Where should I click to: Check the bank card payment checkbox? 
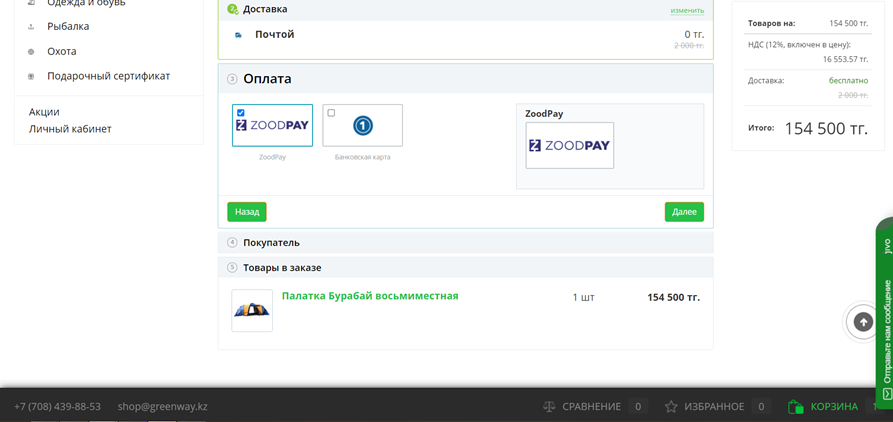(x=331, y=113)
